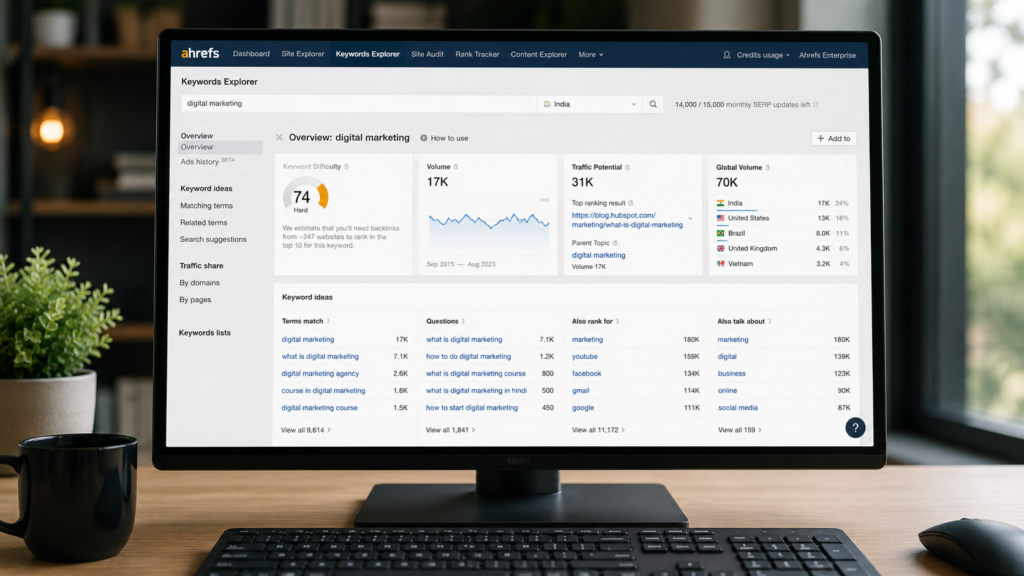The width and height of the screenshot is (1024, 576).
Task: Click the Vietnam flag icon
Action: pos(720,264)
